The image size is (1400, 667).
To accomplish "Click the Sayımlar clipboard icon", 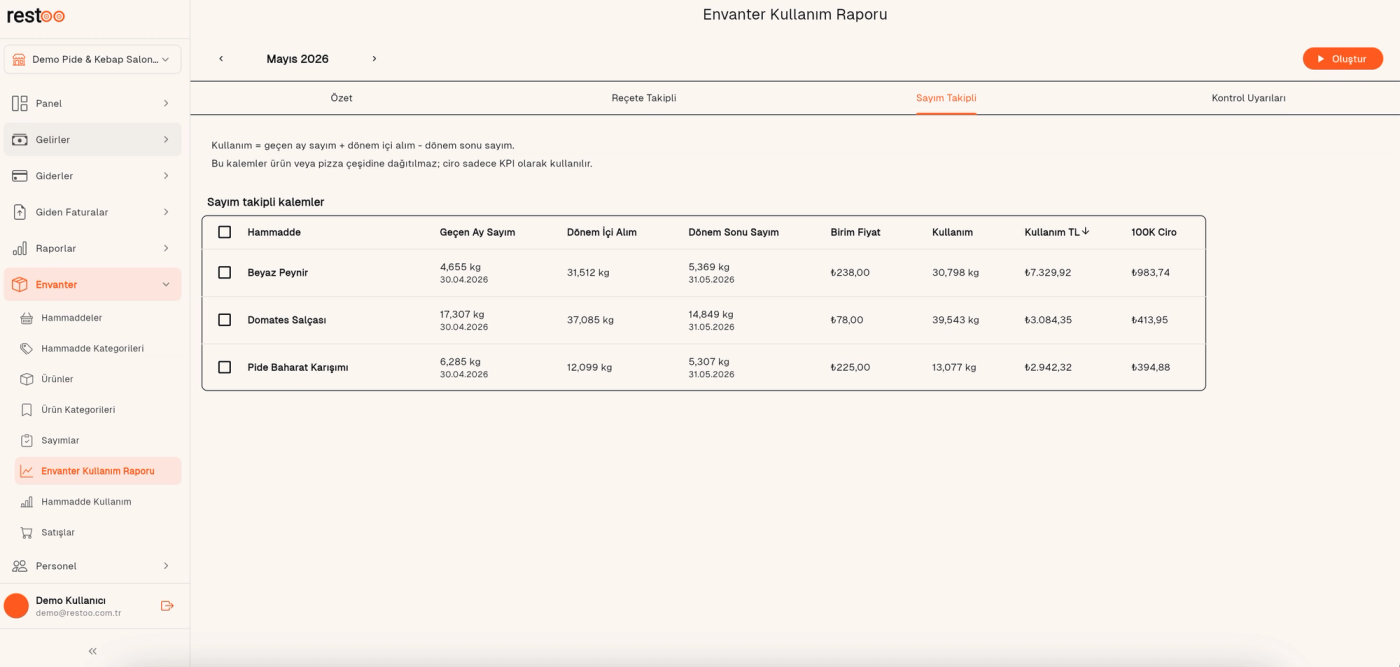I will point(27,441).
